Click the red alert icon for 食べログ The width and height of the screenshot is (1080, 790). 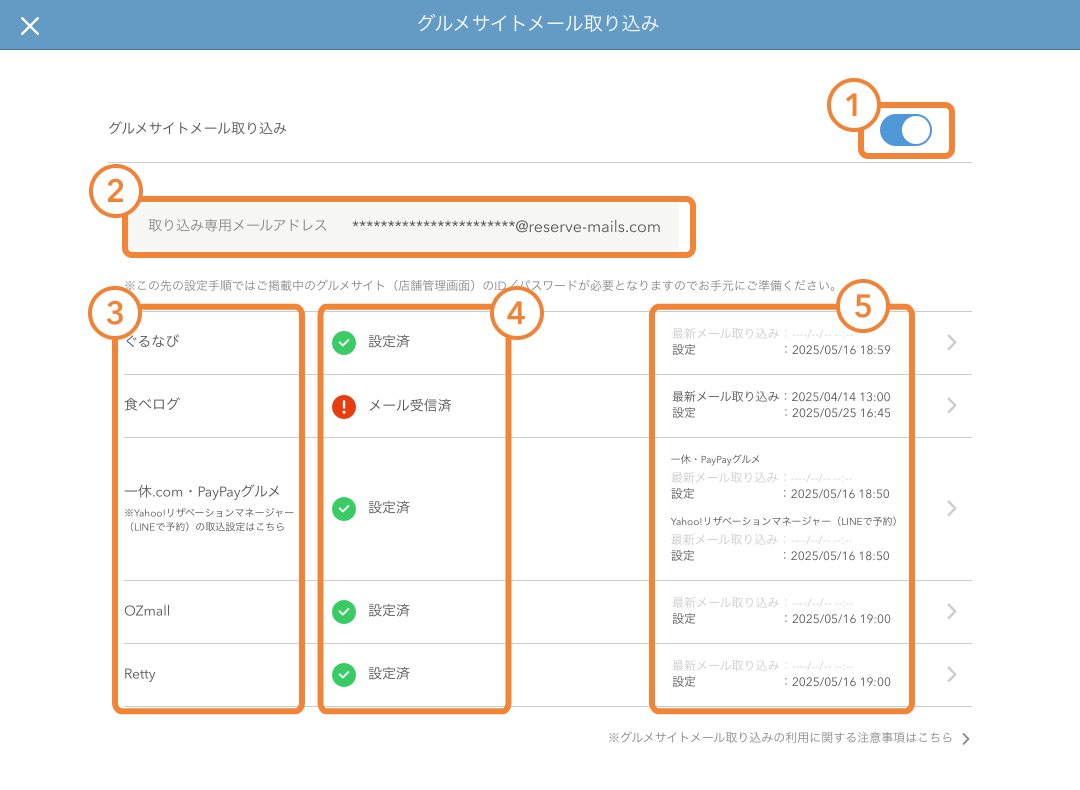click(x=344, y=406)
